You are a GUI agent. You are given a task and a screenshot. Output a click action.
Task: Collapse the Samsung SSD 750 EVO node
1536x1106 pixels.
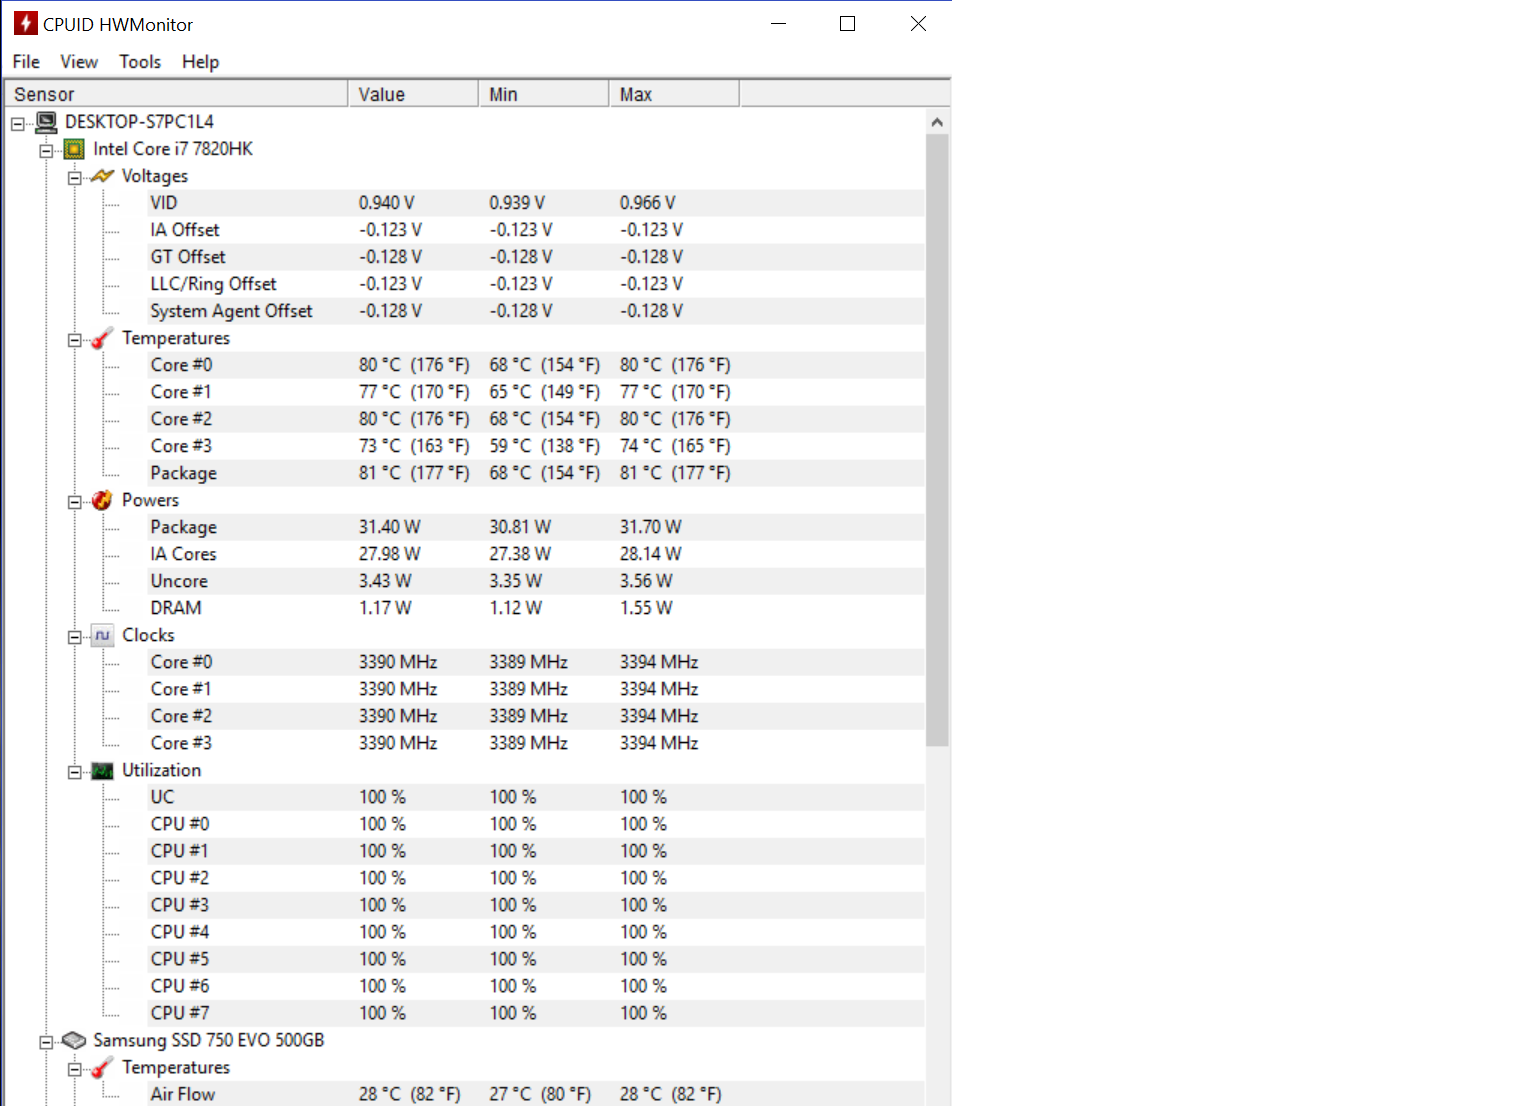46,1042
